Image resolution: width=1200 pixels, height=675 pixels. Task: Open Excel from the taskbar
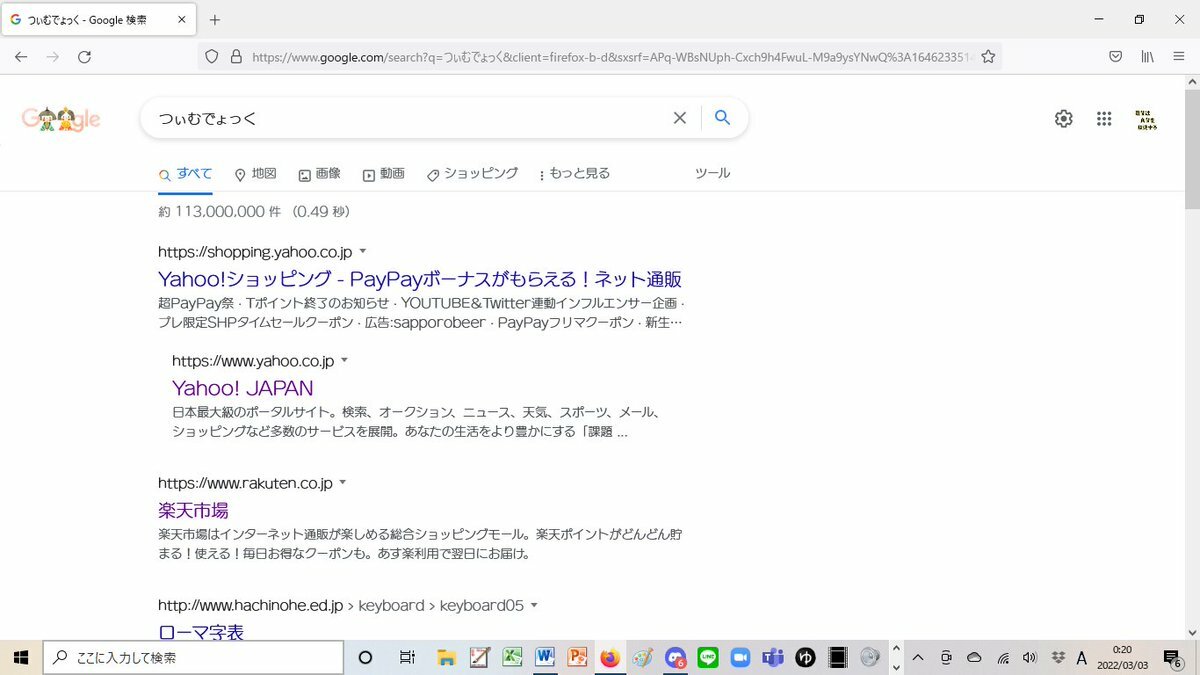(512, 657)
